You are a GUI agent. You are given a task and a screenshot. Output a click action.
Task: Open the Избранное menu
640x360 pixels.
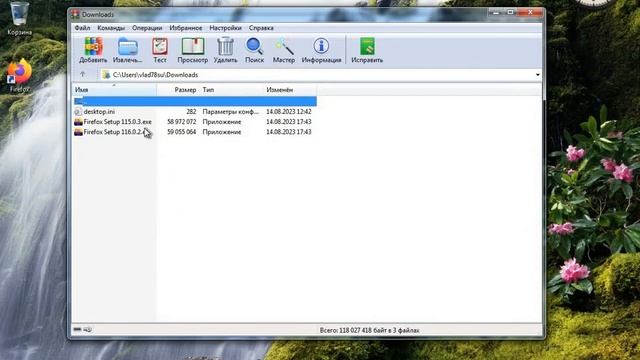point(186,28)
